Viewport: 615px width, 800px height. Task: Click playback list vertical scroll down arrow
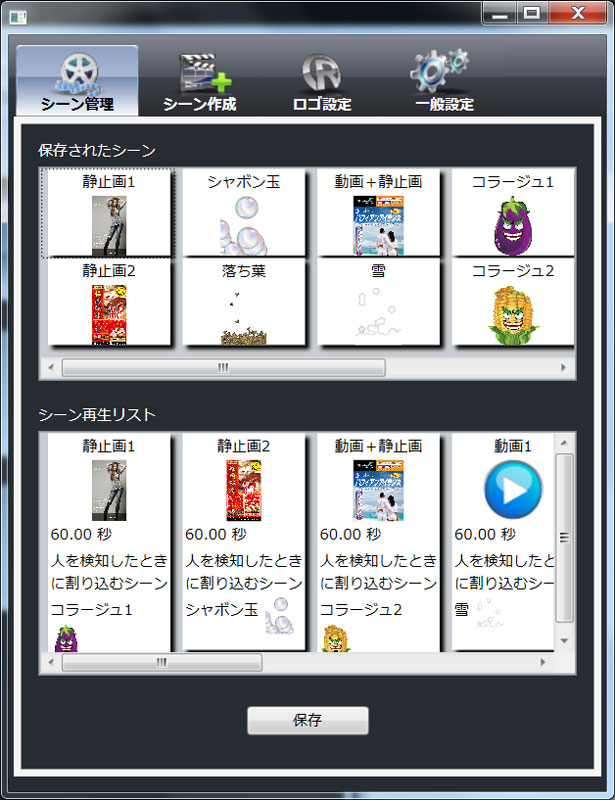(564, 640)
